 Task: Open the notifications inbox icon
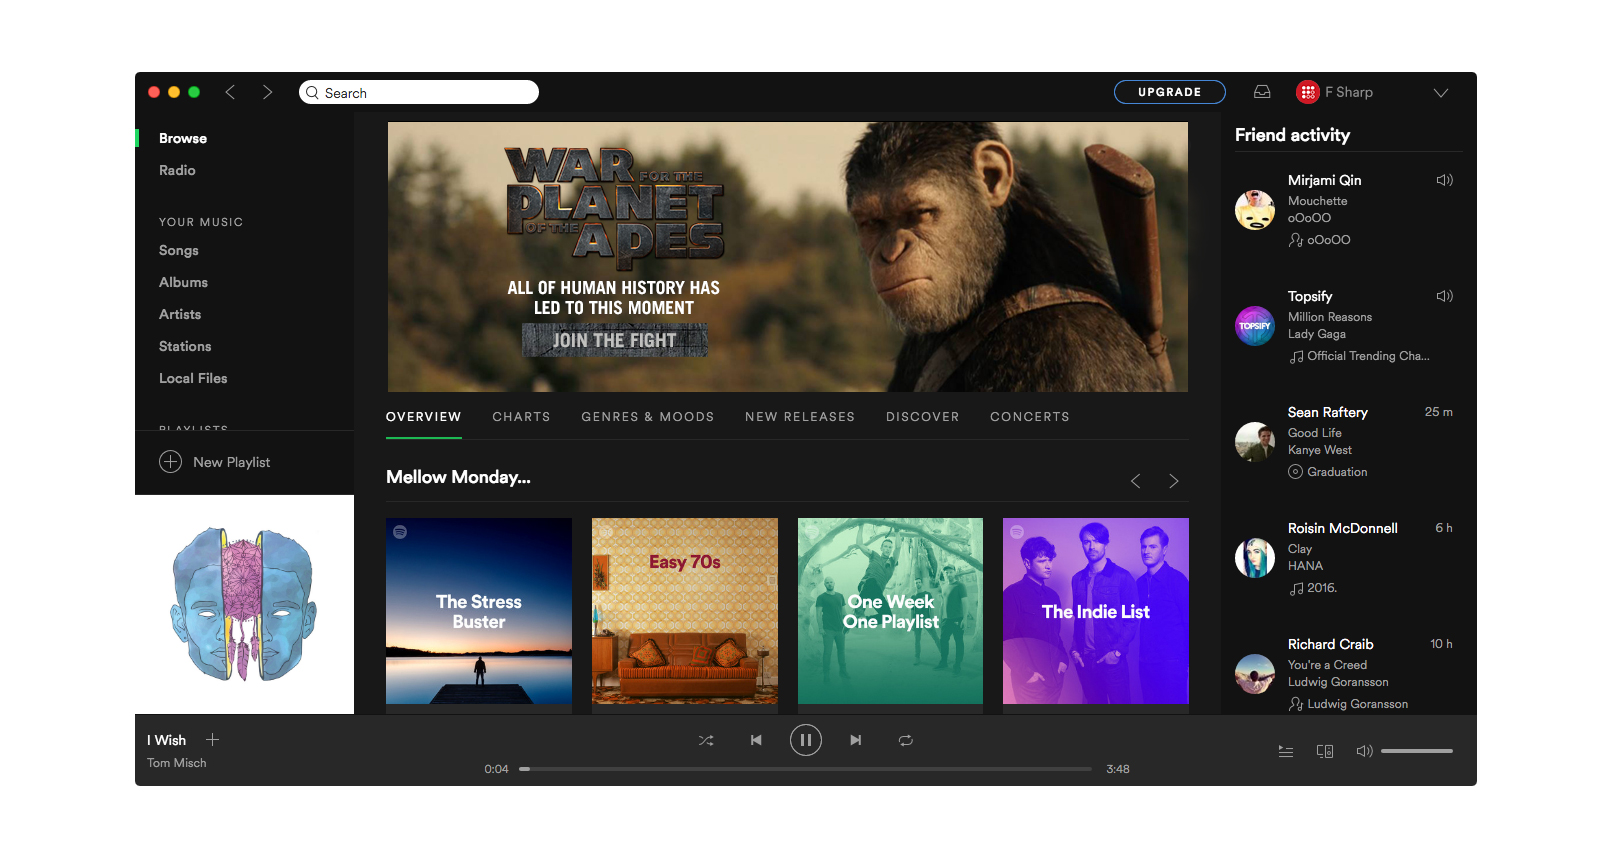(1262, 92)
